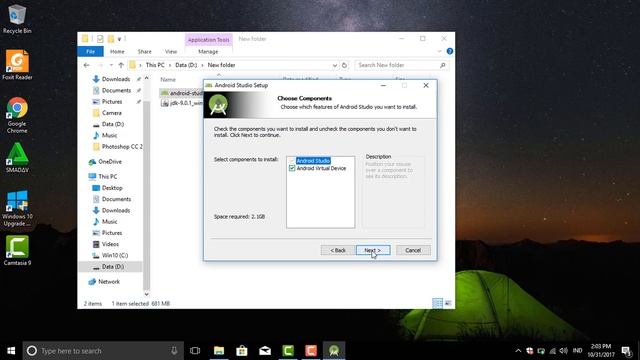
Task: Open the File tab in Explorer
Action: pos(91,51)
